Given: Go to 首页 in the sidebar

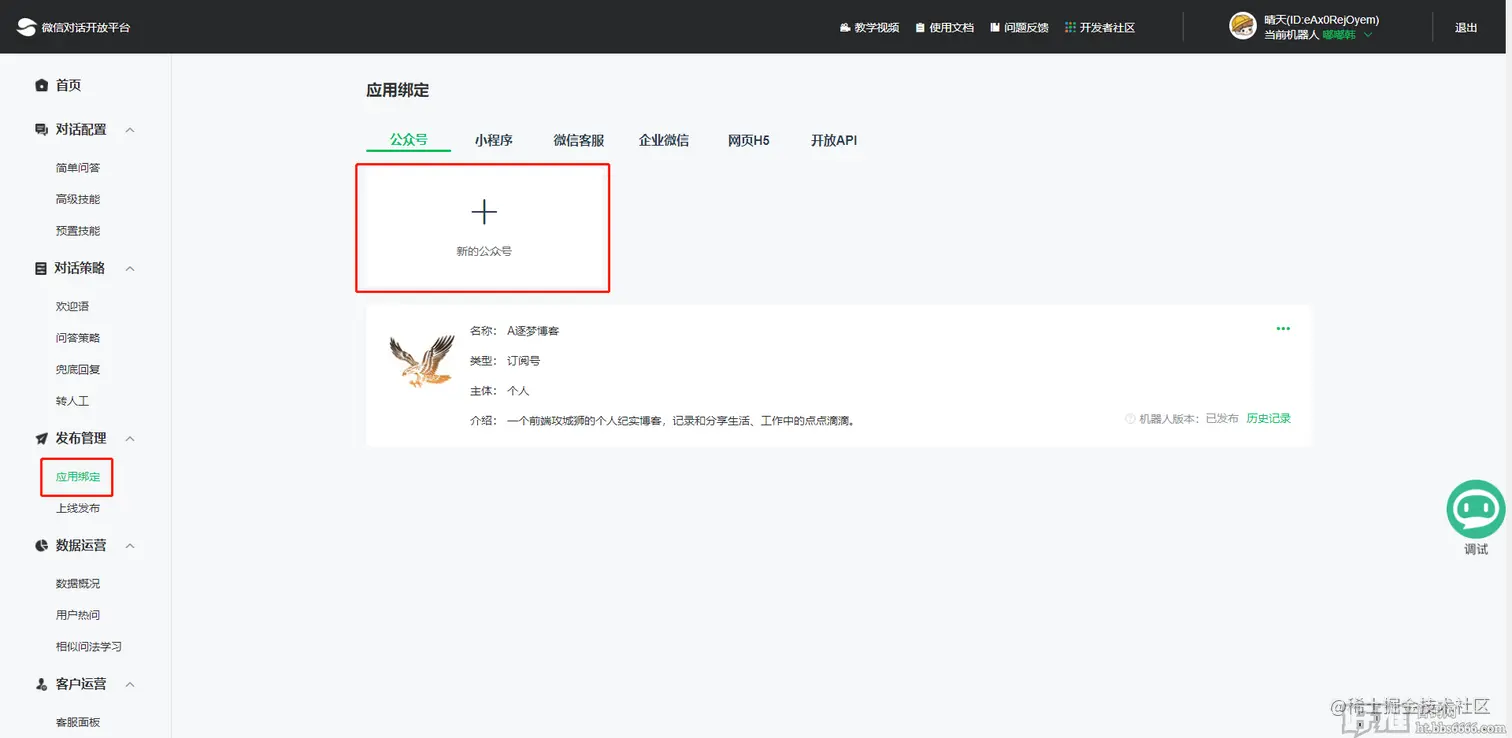Looking at the screenshot, I should [x=68, y=86].
